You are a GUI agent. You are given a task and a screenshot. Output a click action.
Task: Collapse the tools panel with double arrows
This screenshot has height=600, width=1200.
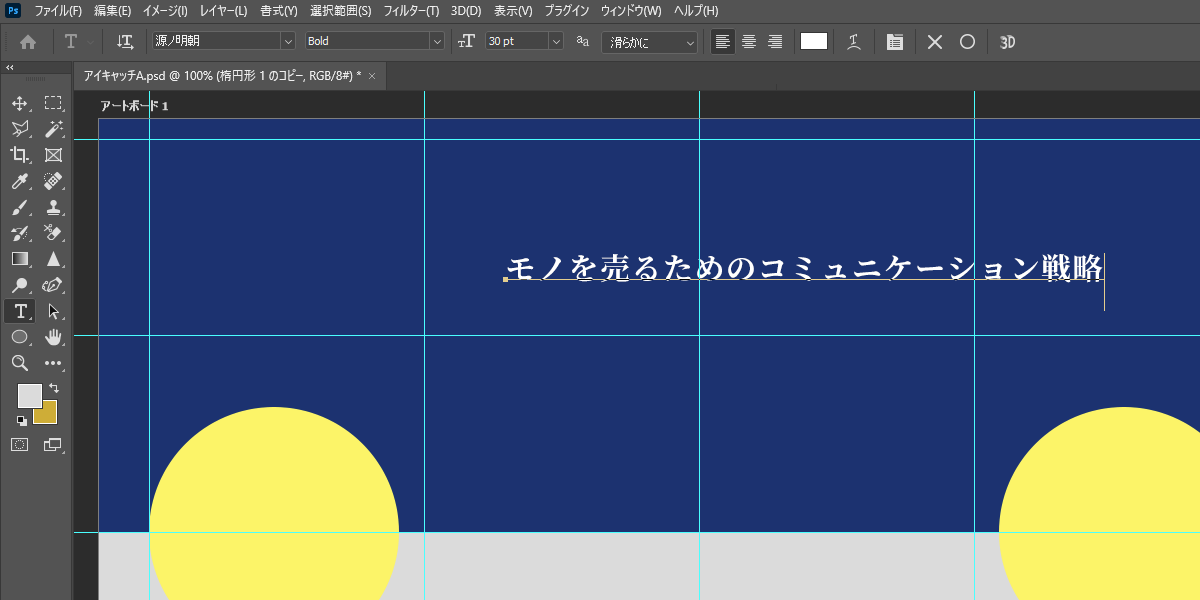9,67
